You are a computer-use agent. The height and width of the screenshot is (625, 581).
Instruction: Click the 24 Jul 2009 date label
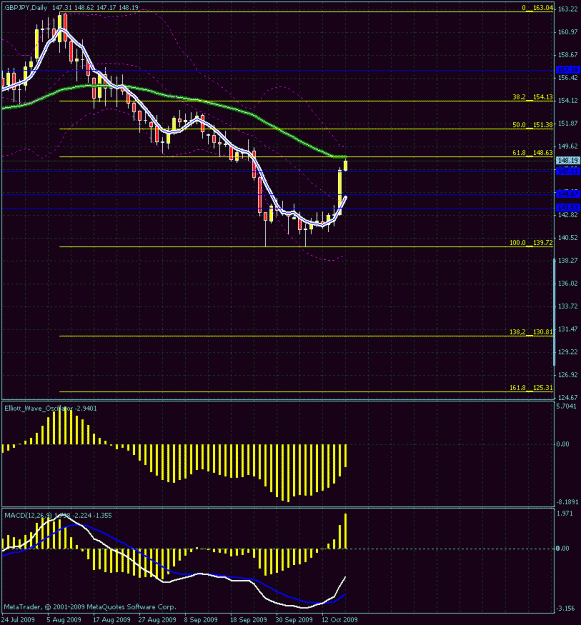pos(18,620)
